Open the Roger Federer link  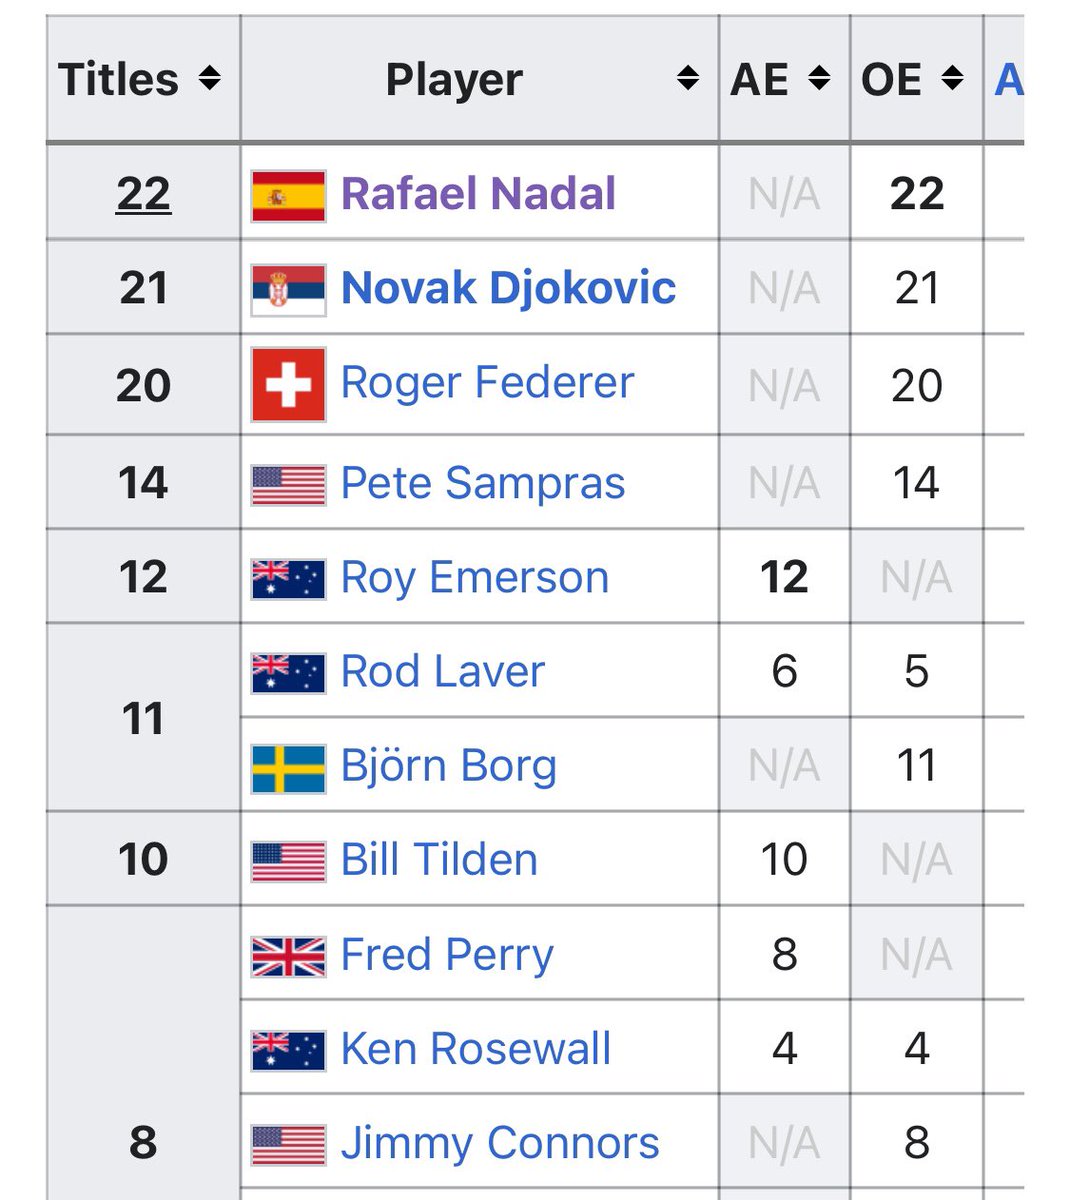[488, 383]
